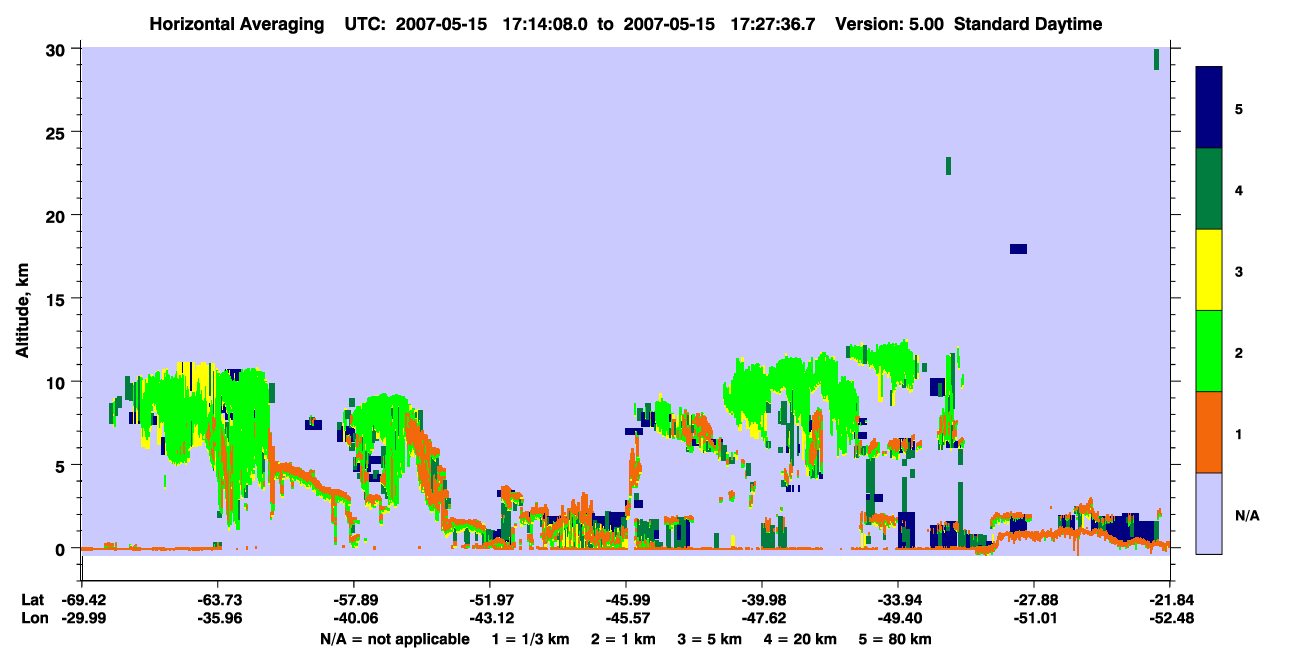Click the longitude value -45.57
This screenshot has width=1300, height=667.
click(626, 618)
